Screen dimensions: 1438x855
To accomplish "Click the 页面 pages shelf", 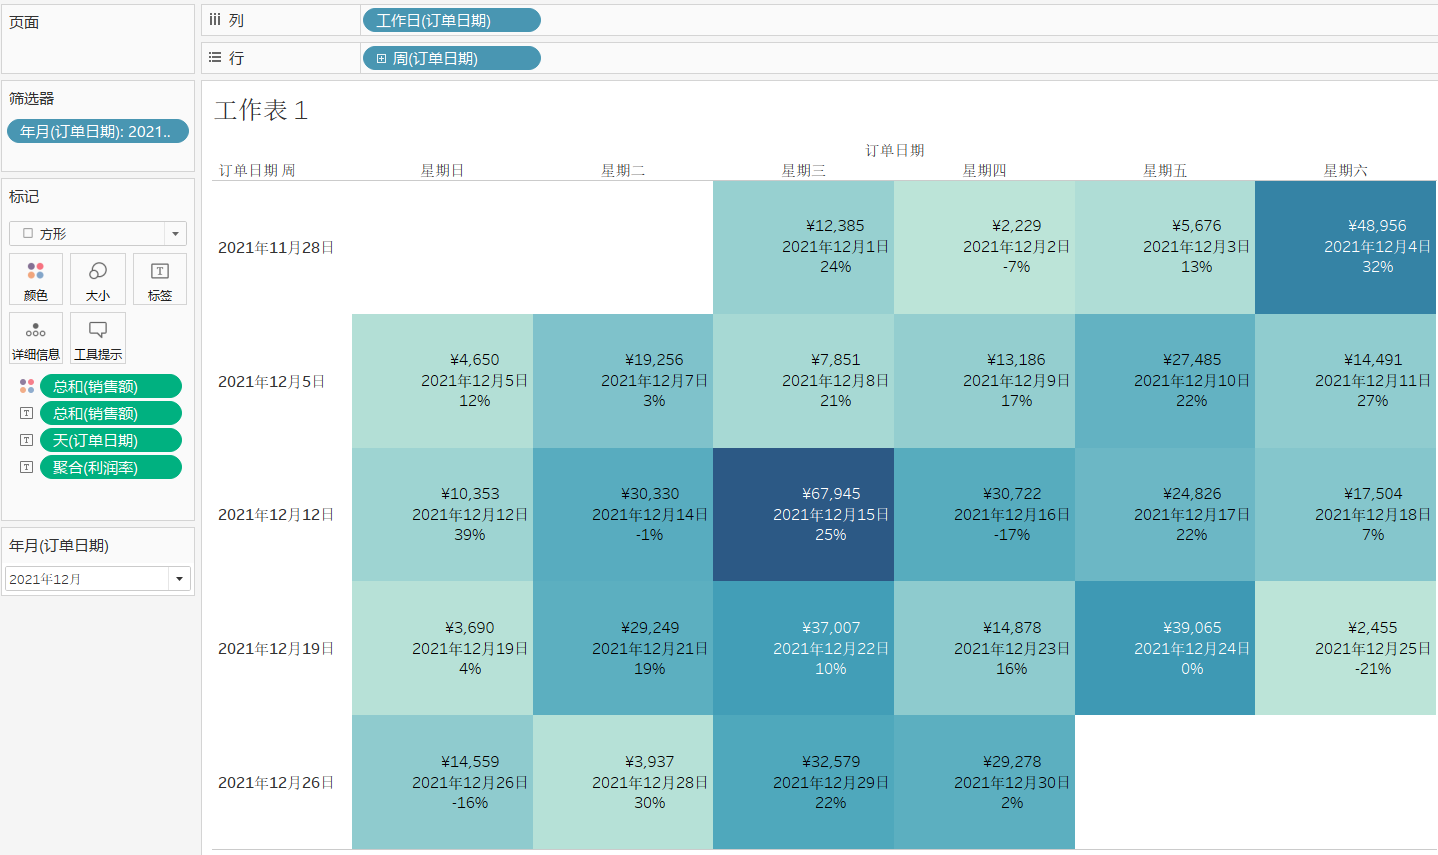I will [x=98, y=39].
